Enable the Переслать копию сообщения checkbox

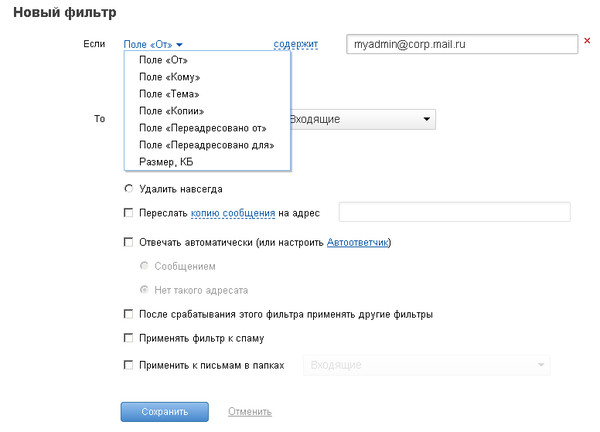pos(129,213)
